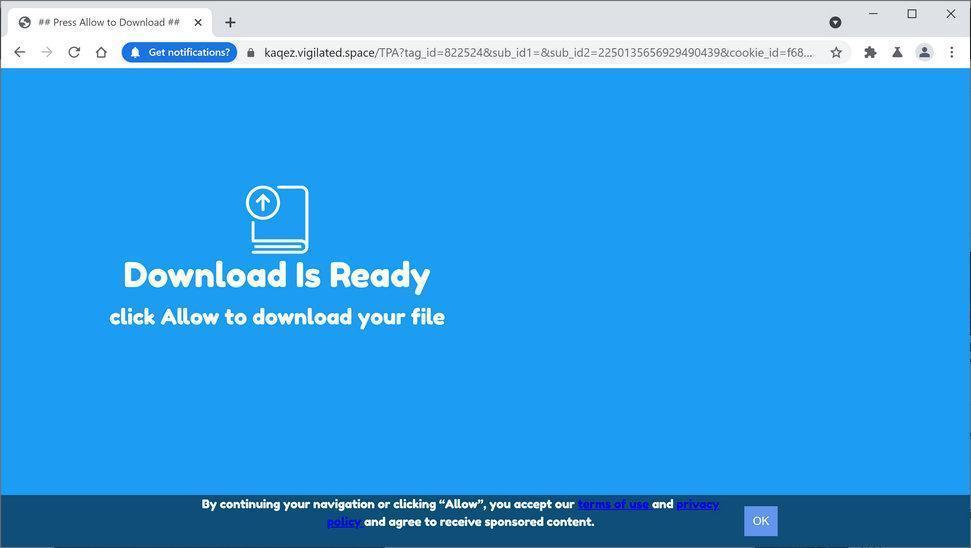
Task: Open Chrome's three-dot menu
Action: pos(952,53)
